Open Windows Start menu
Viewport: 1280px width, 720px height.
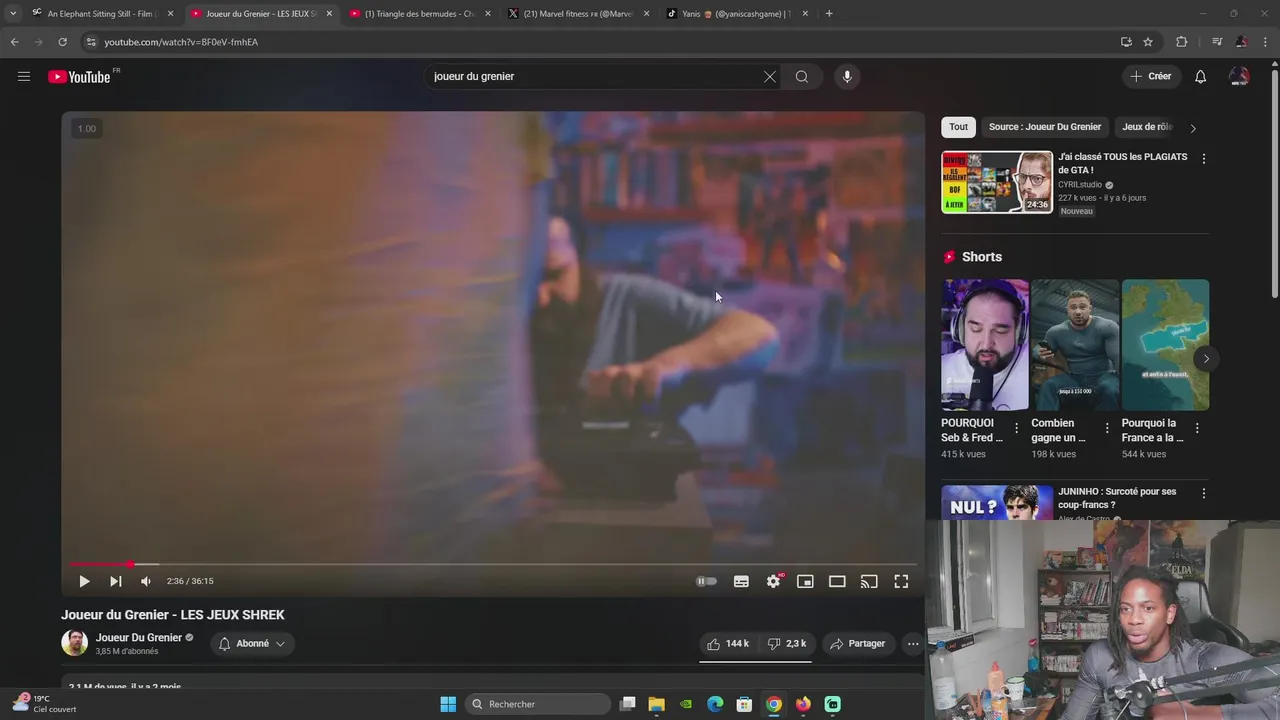[x=448, y=704]
